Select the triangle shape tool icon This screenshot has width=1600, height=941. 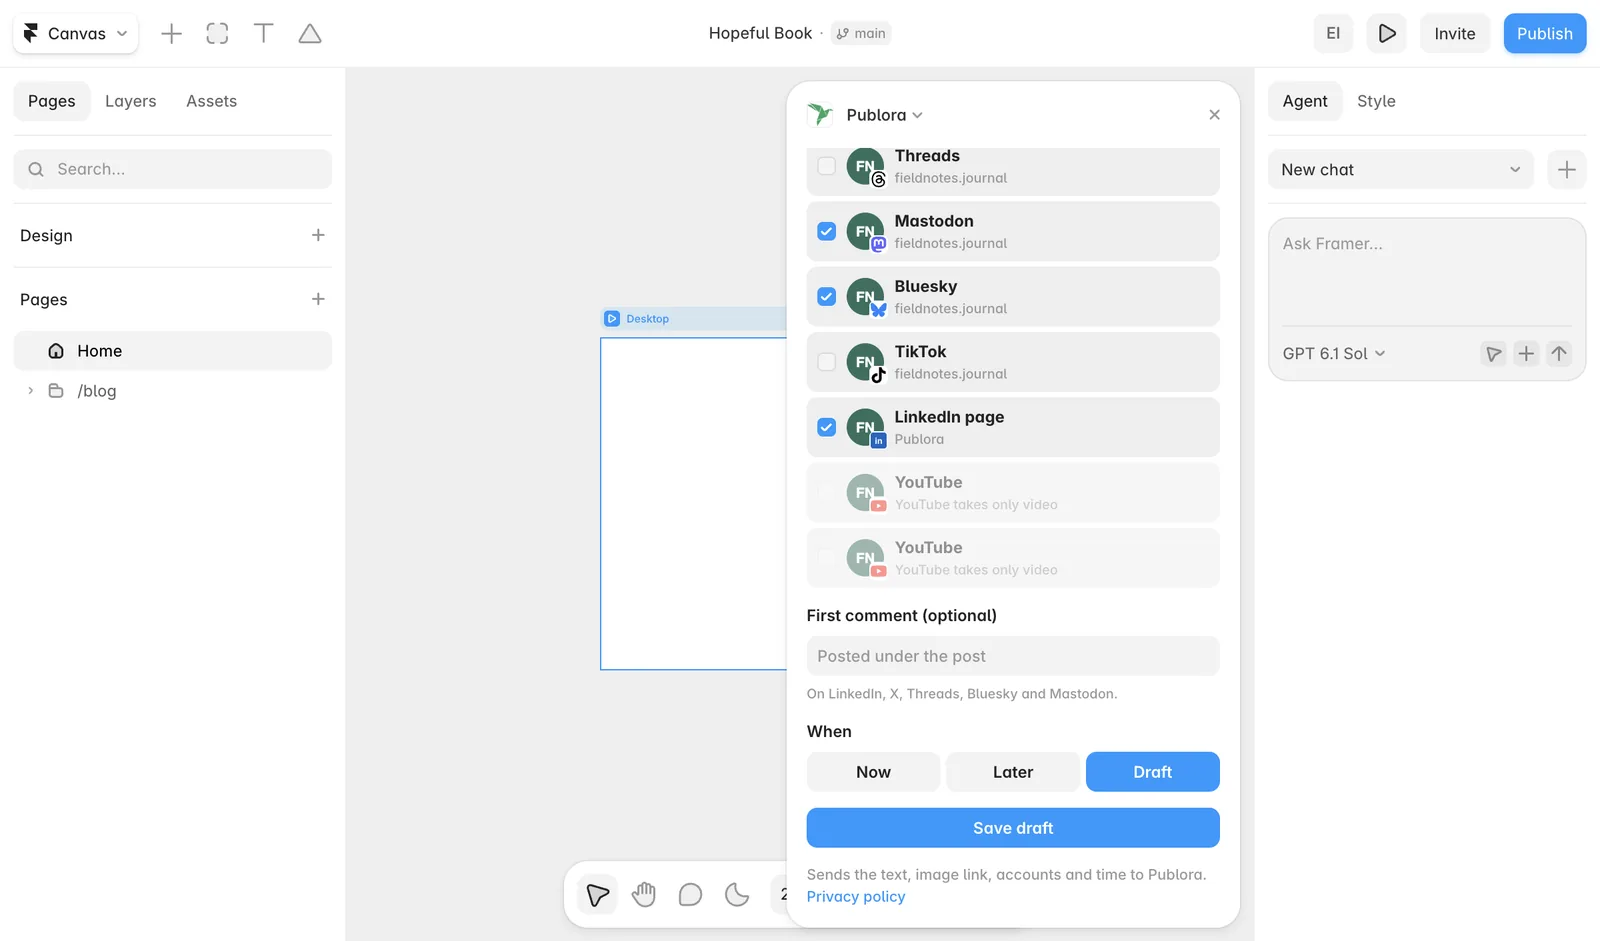(310, 33)
